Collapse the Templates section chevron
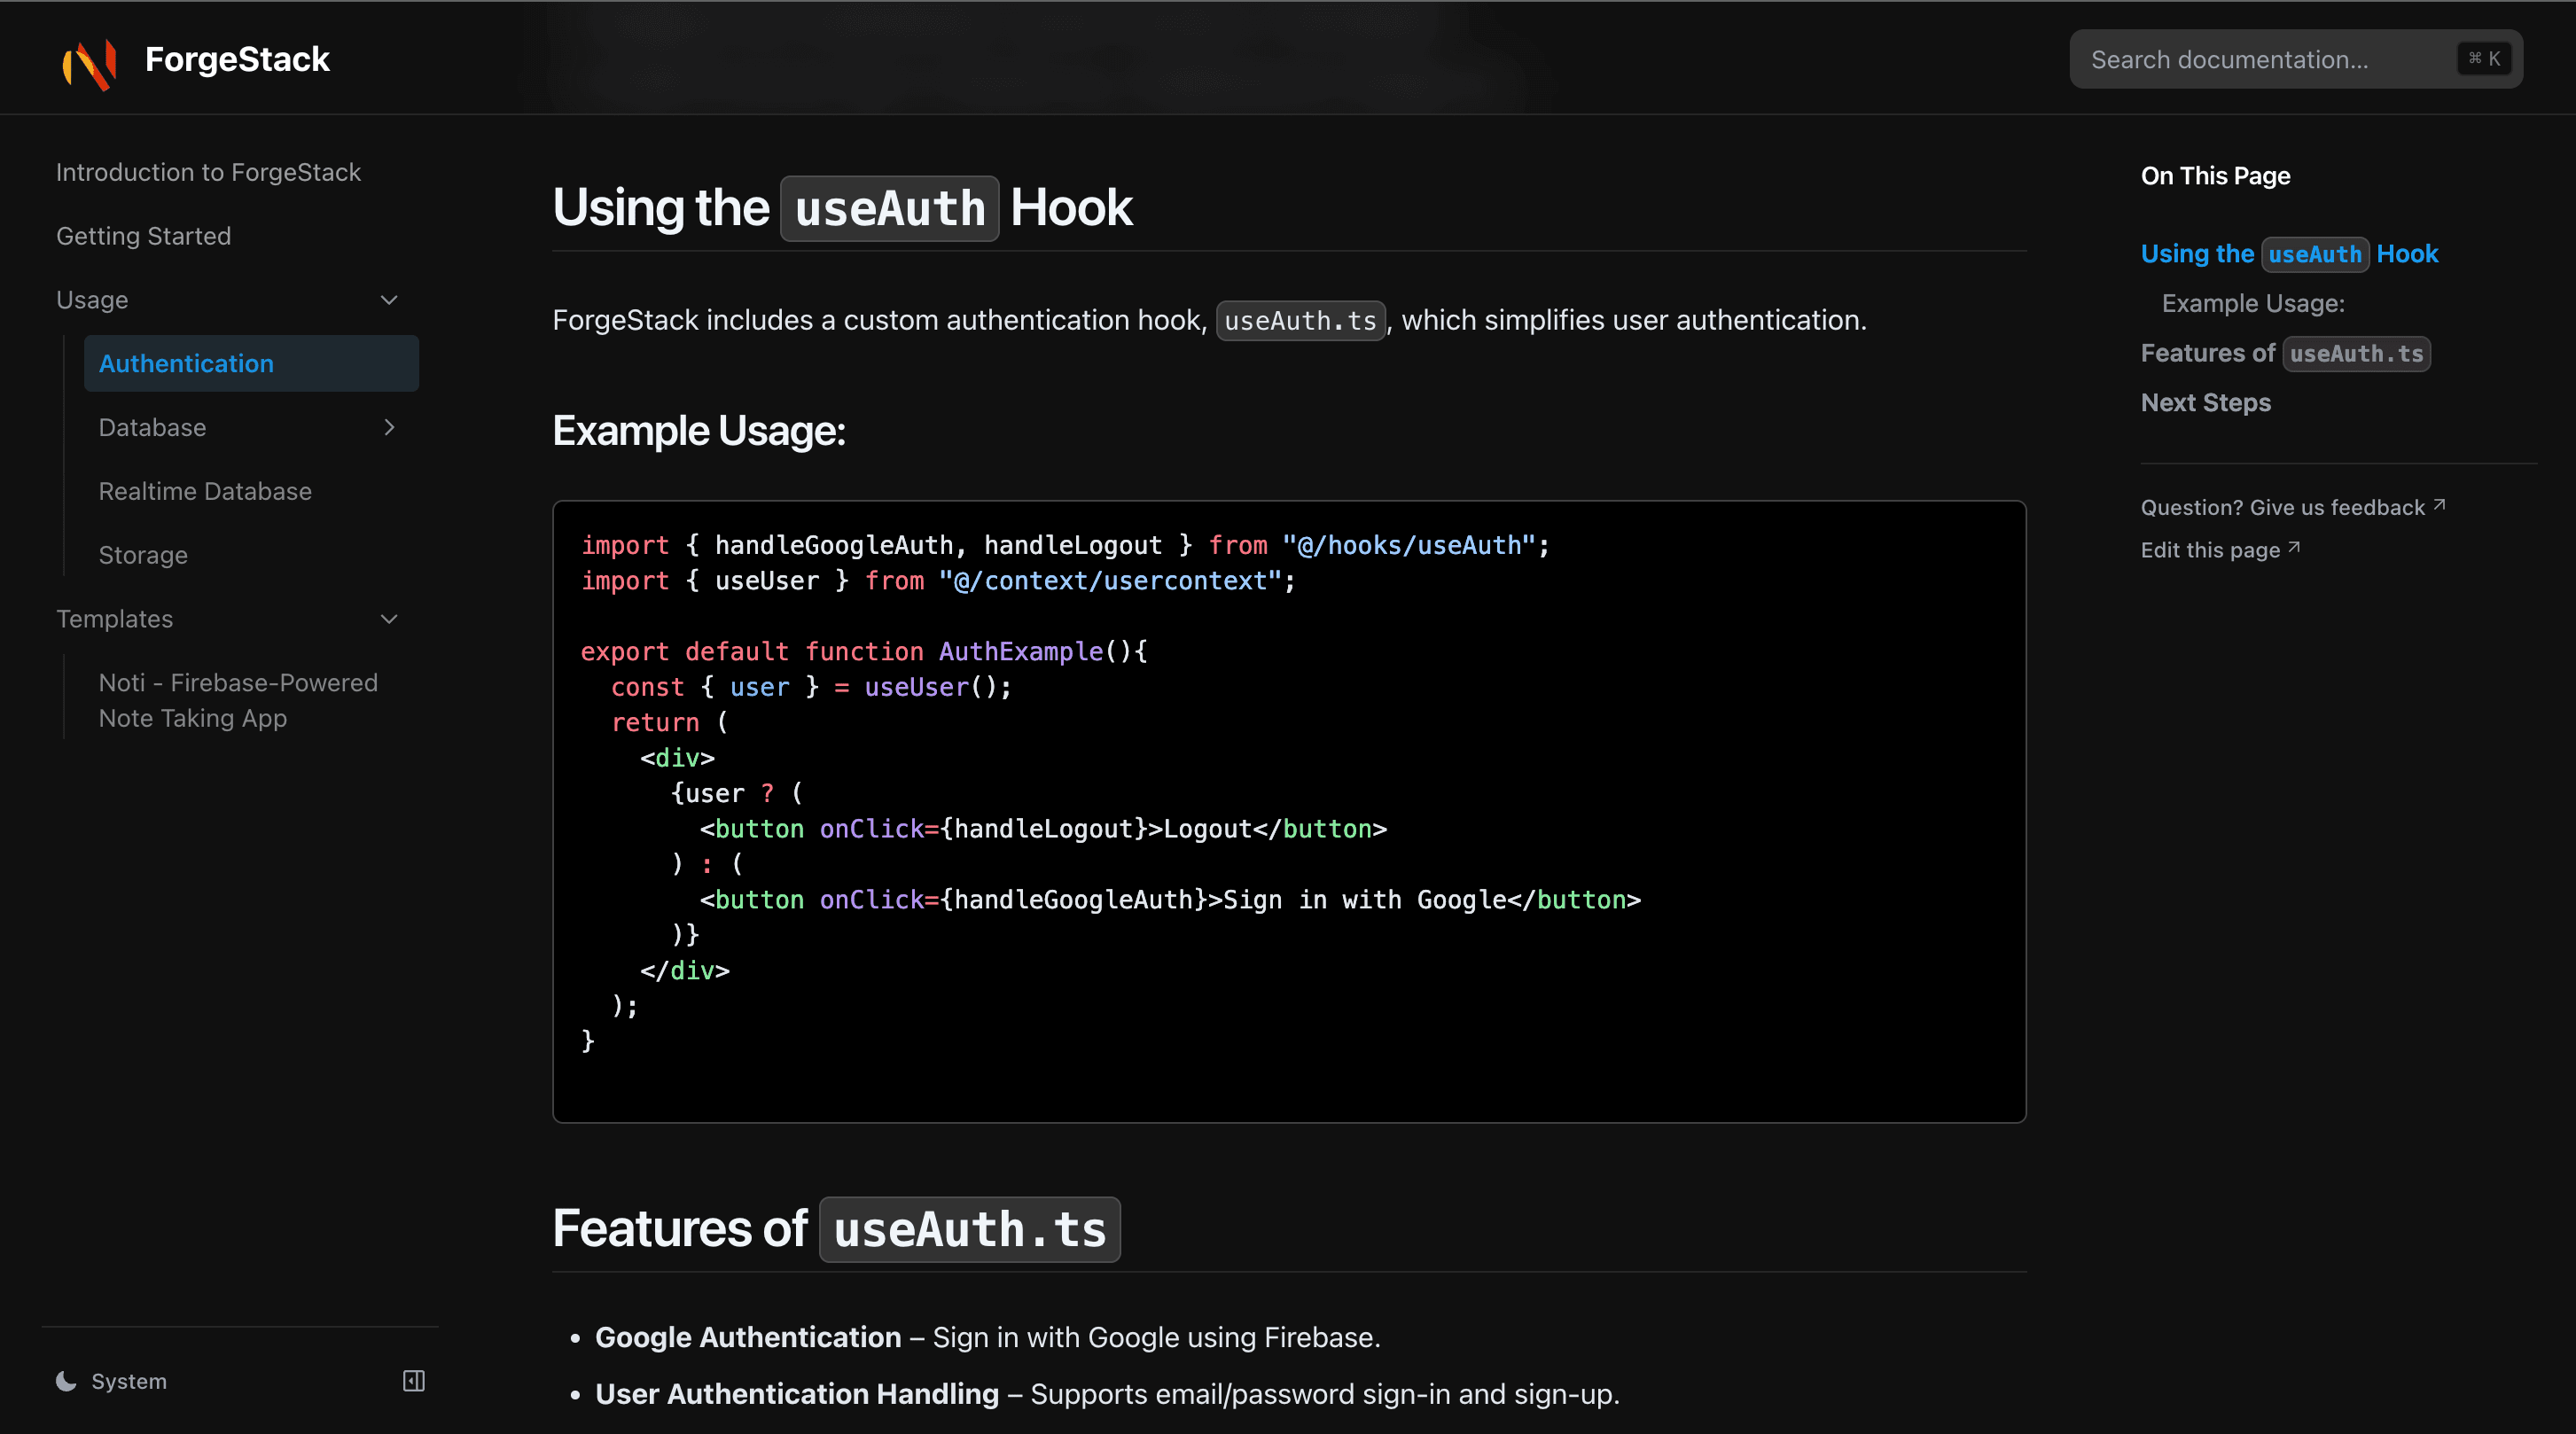The image size is (2576, 1434). (x=389, y=619)
